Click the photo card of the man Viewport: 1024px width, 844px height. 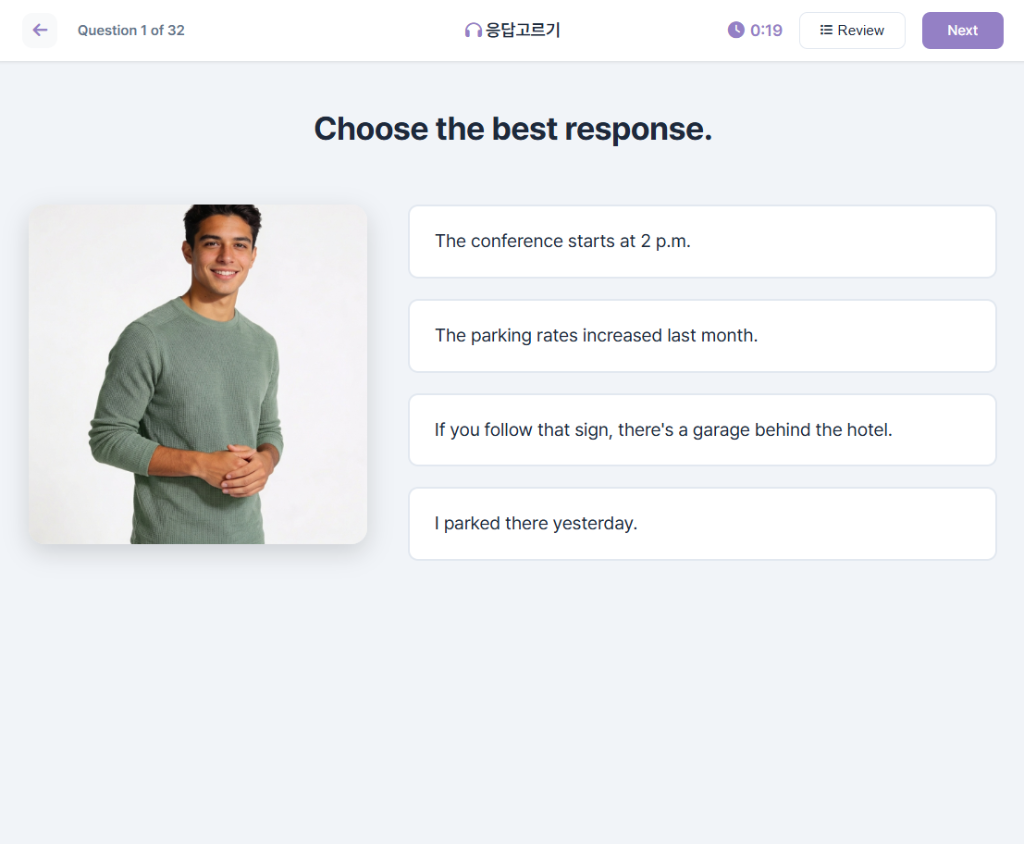198,375
